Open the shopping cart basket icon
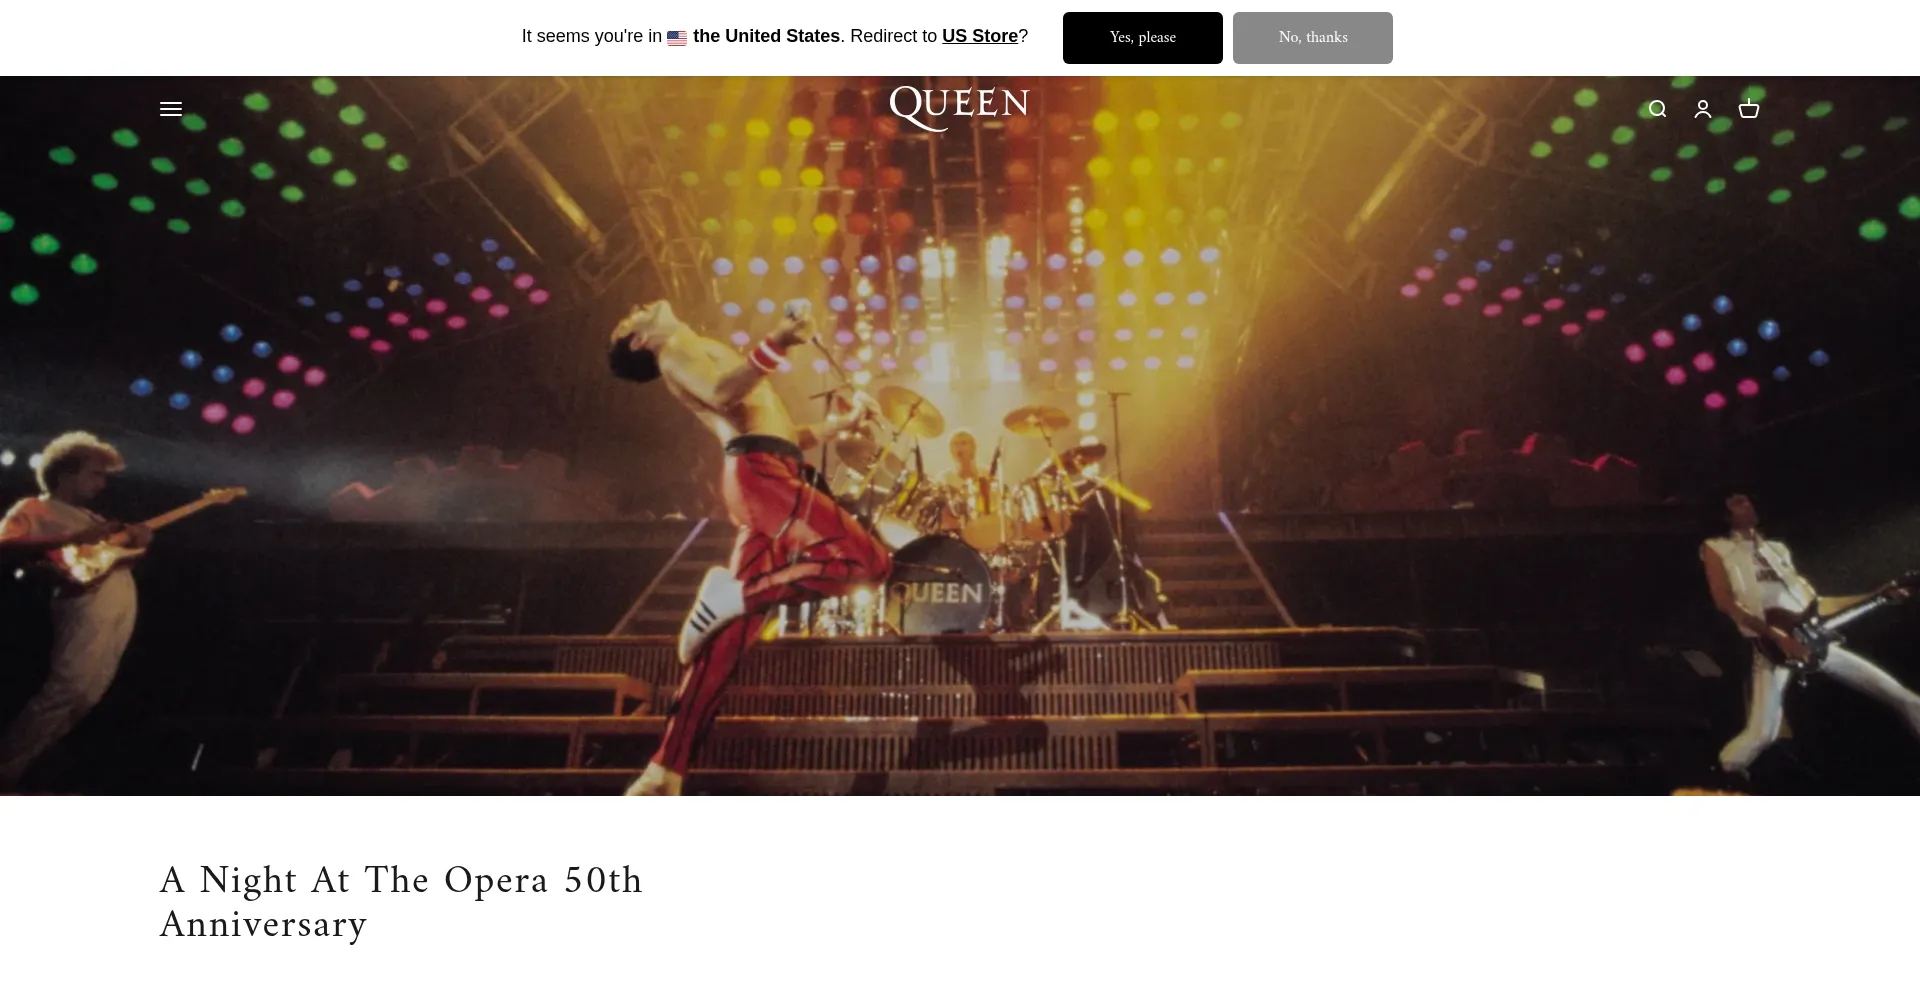 pyautogui.click(x=1749, y=109)
